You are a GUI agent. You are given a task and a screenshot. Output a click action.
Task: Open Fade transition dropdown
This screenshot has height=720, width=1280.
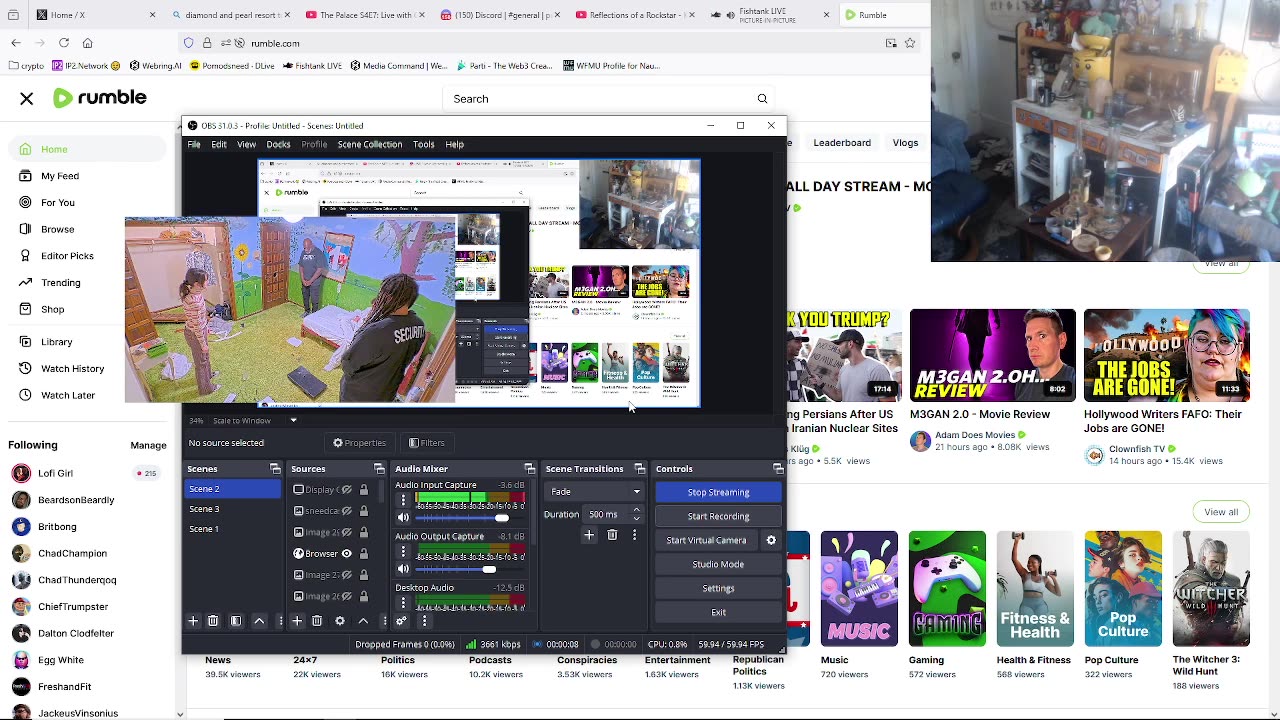click(595, 492)
